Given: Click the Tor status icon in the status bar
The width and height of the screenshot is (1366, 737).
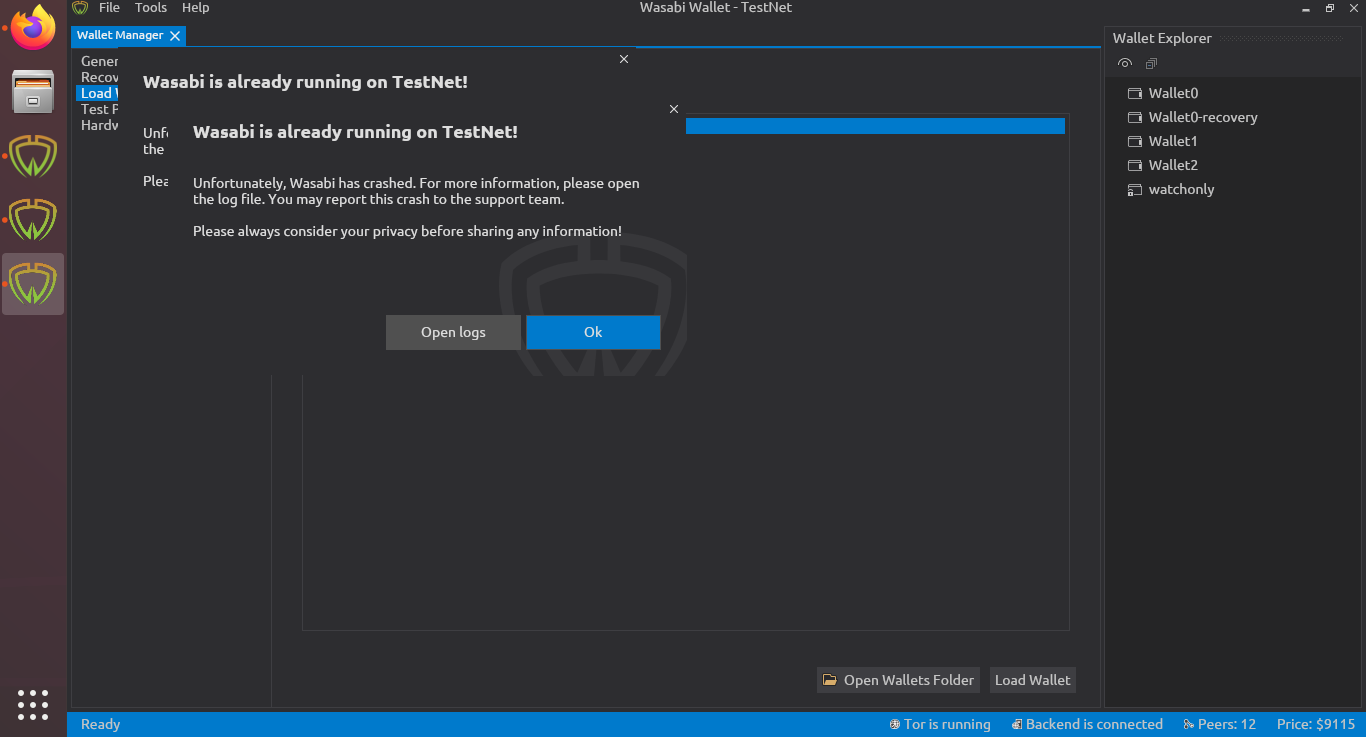Looking at the screenshot, I should [895, 724].
